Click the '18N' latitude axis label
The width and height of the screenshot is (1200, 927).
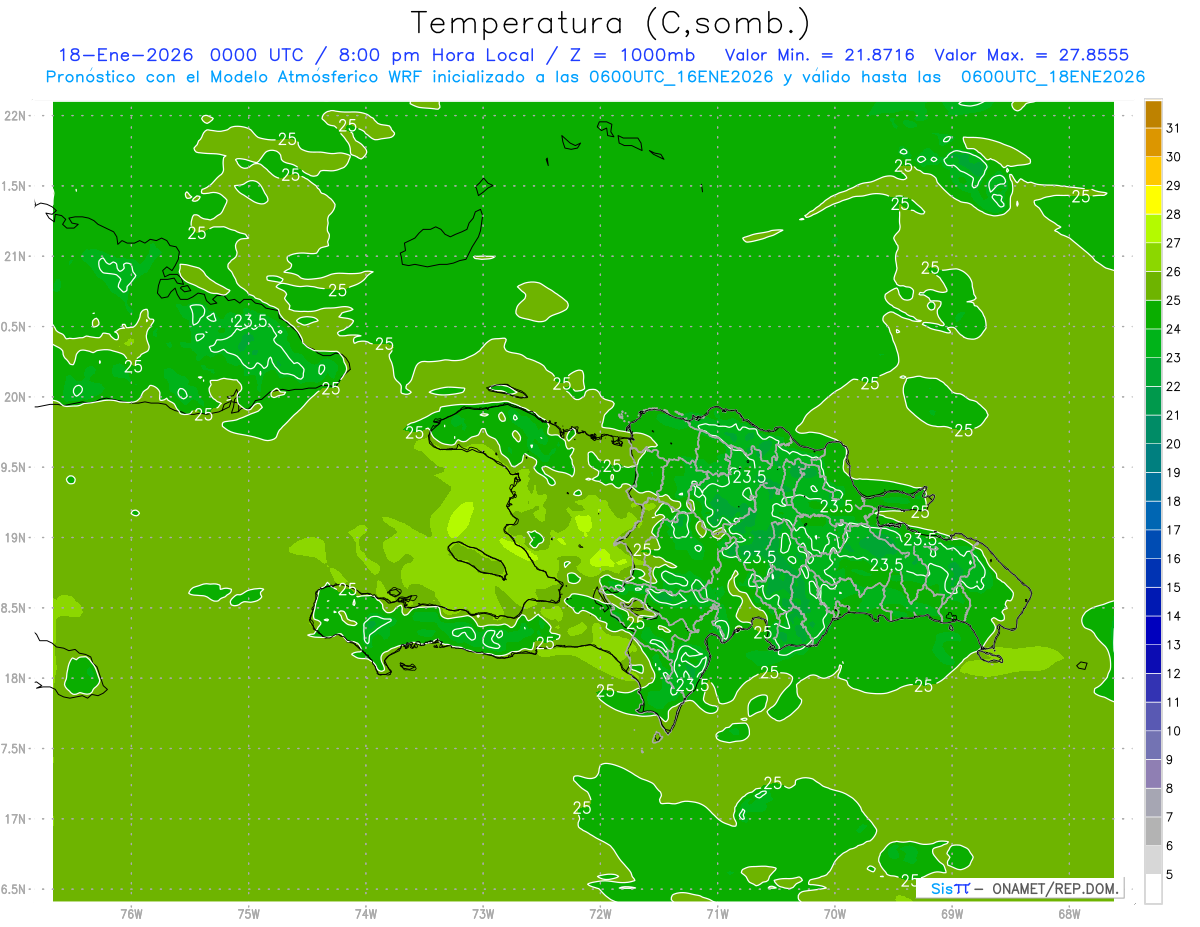coord(17,679)
